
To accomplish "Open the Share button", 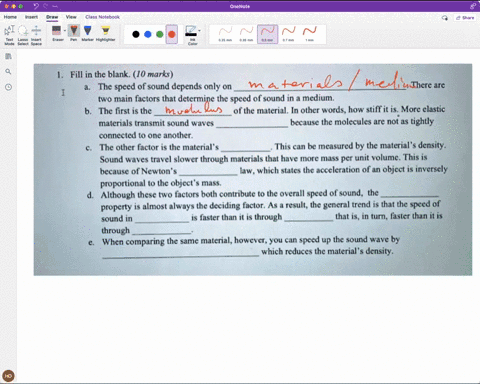I will point(465,18).
